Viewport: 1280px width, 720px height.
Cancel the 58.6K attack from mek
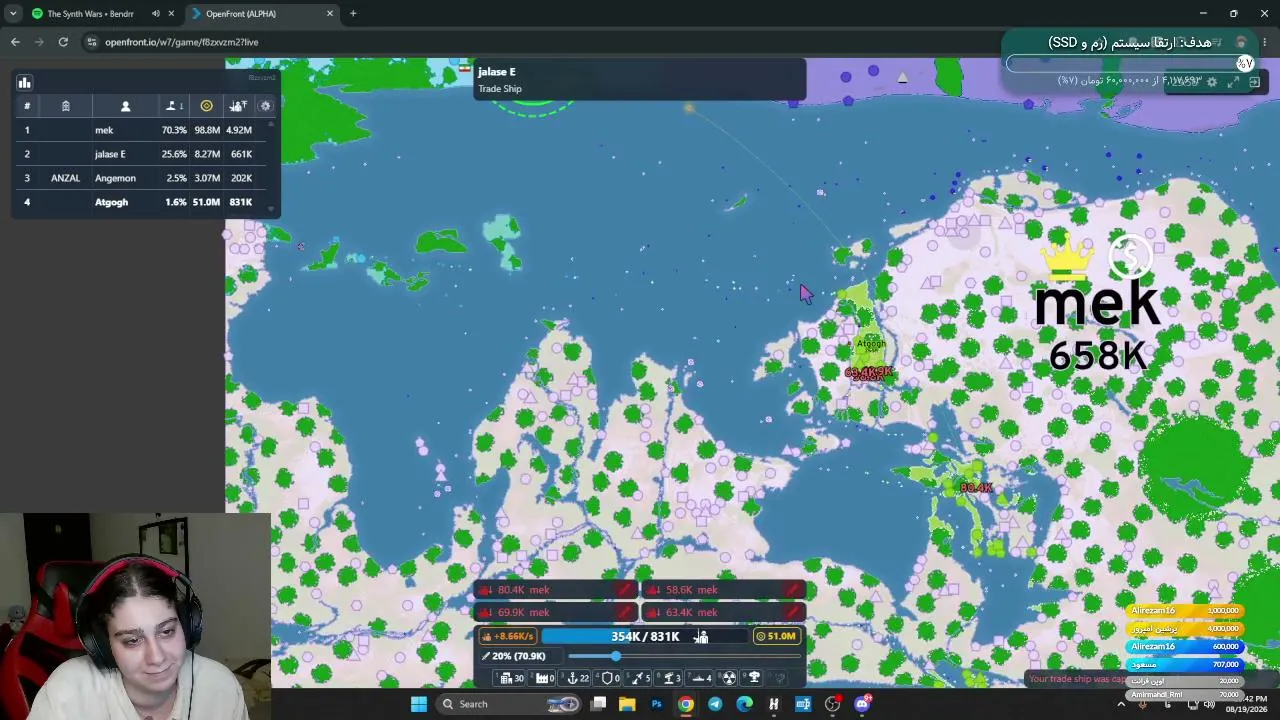tap(793, 590)
